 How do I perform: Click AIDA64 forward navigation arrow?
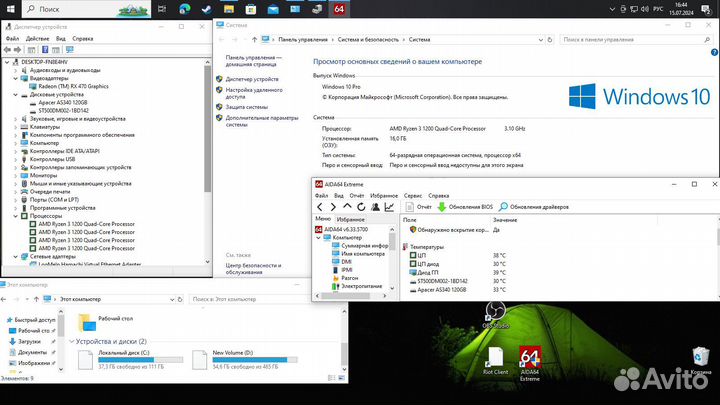(333, 207)
